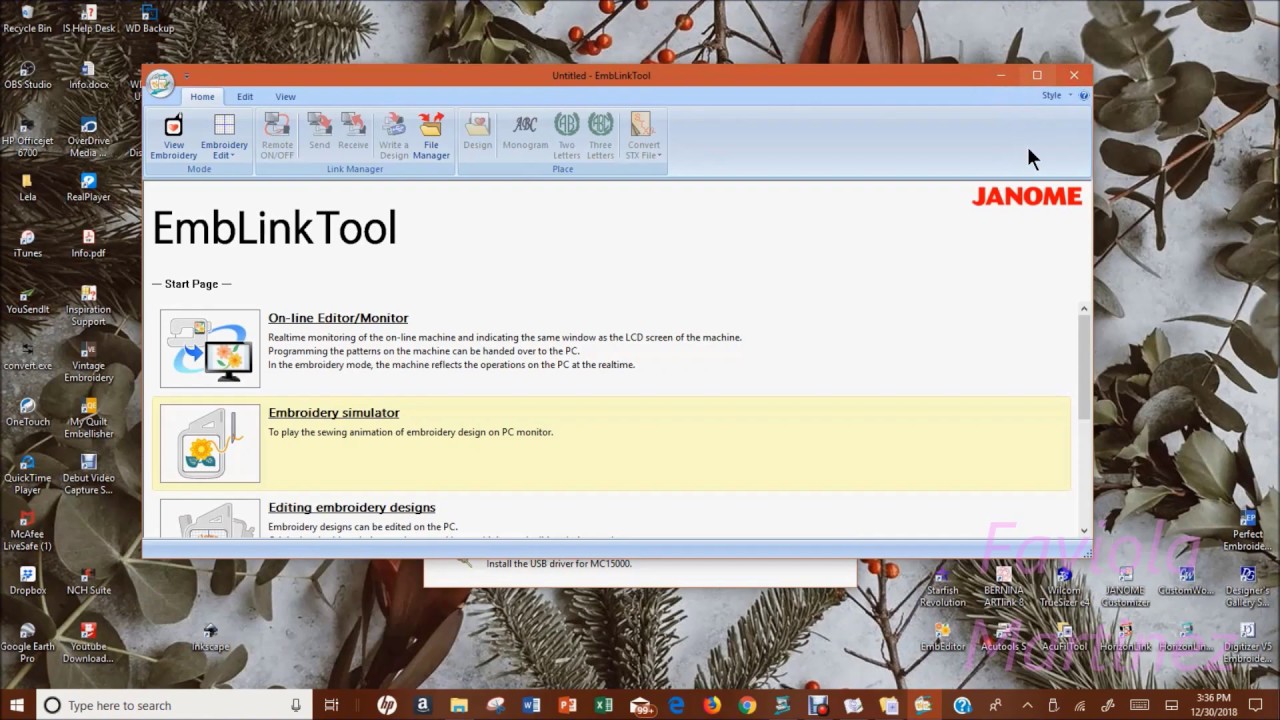Open the On-line Editor/Monitor link

(x=338, y=318)
